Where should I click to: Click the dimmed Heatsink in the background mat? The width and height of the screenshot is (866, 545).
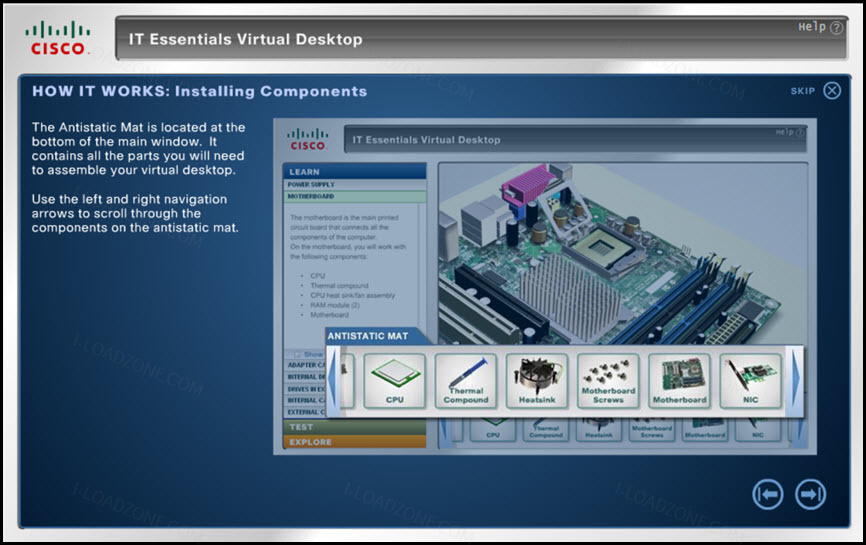tap(599, 430)
